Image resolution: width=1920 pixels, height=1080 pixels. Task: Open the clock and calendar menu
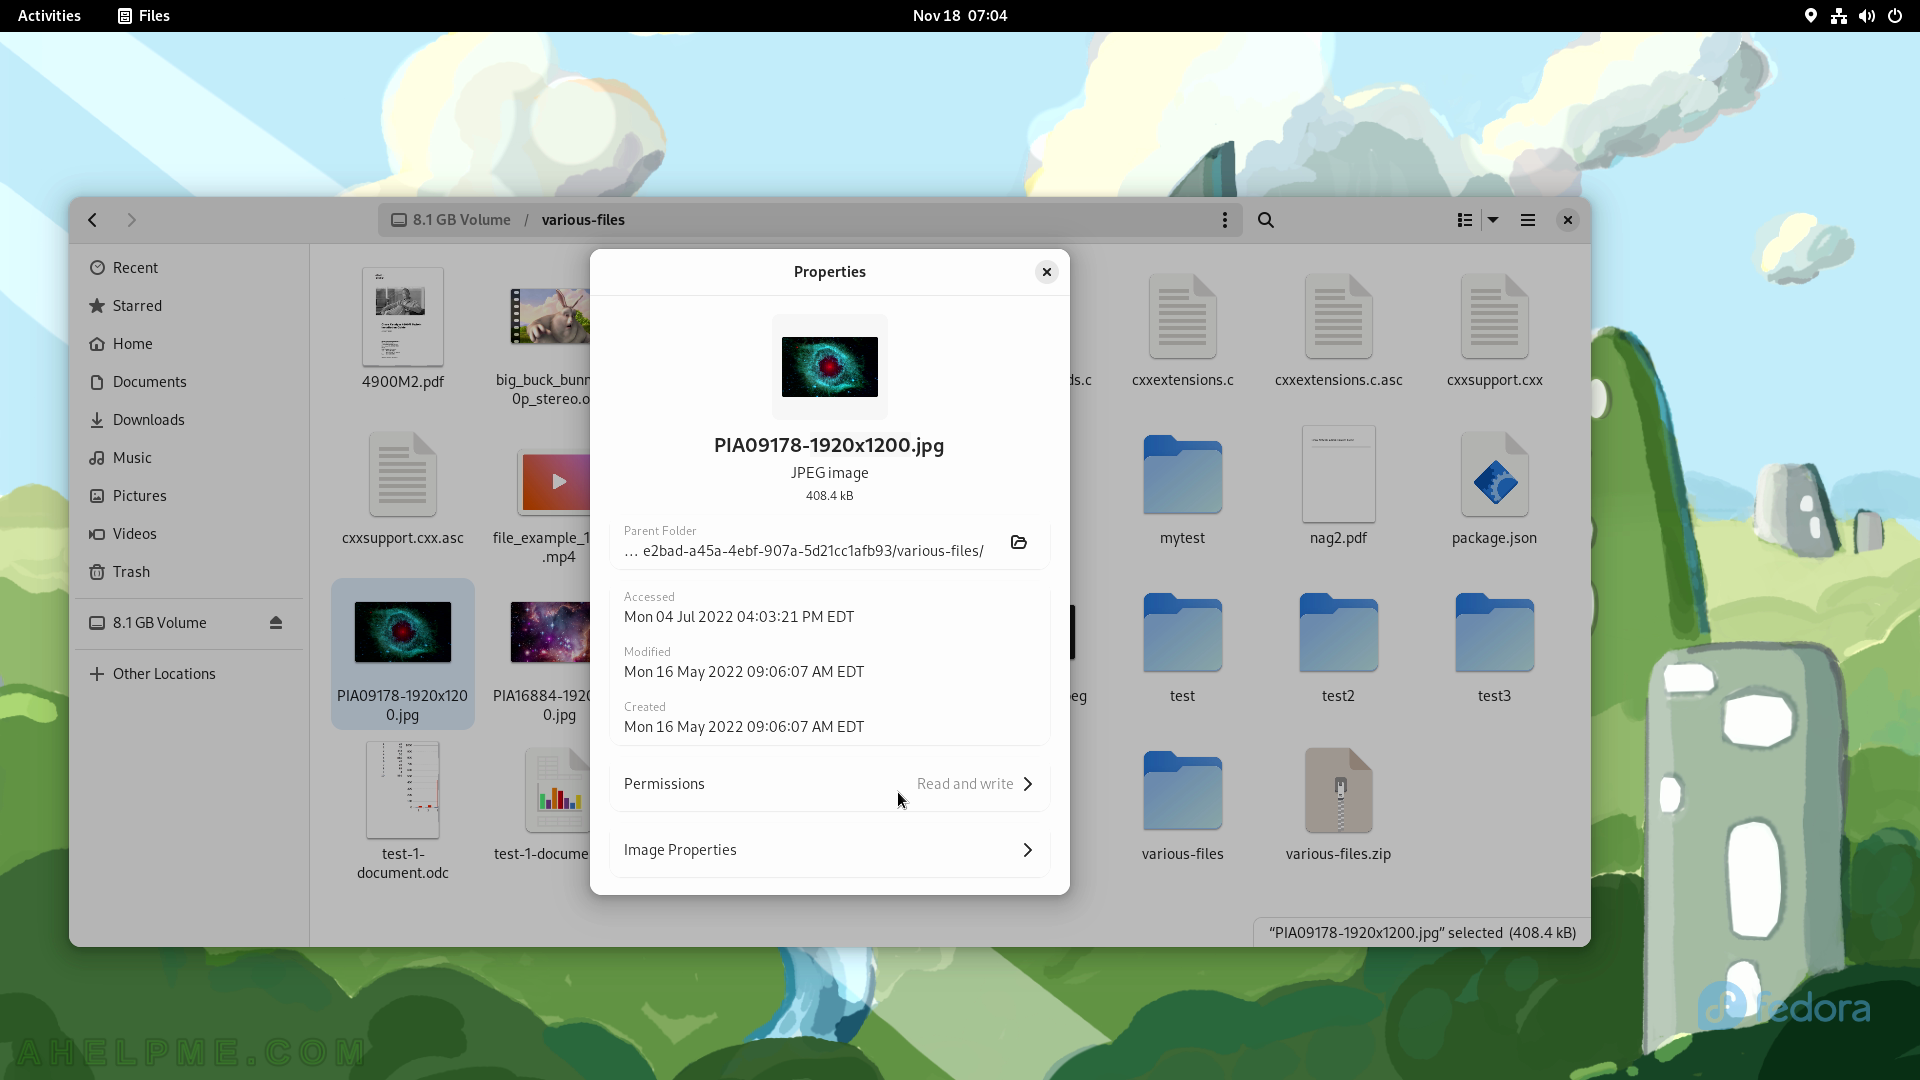click(960, 16)
